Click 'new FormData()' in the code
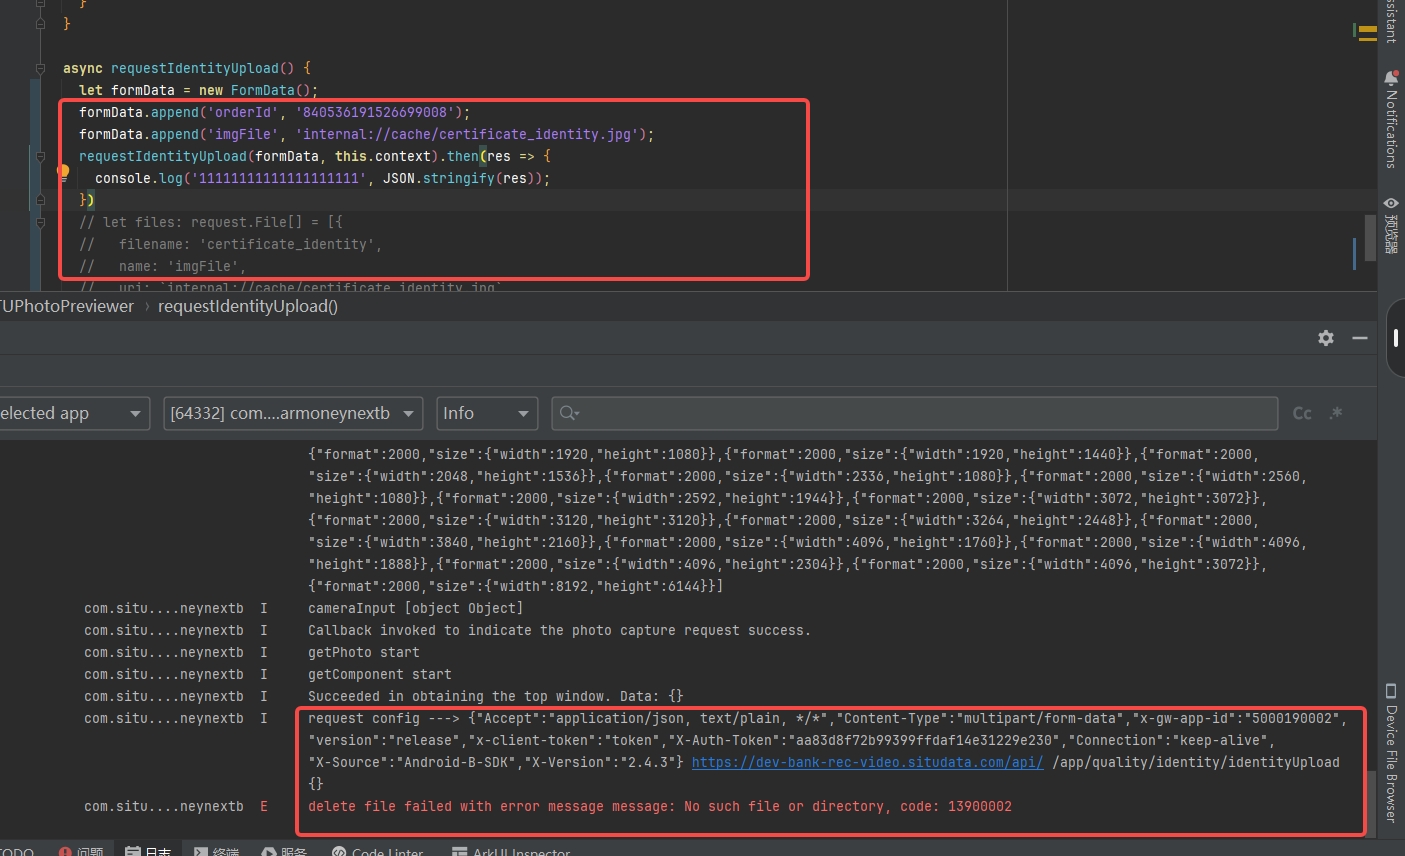The width and height of the screenshot is (1405, 856). click(x=254, y=90)
